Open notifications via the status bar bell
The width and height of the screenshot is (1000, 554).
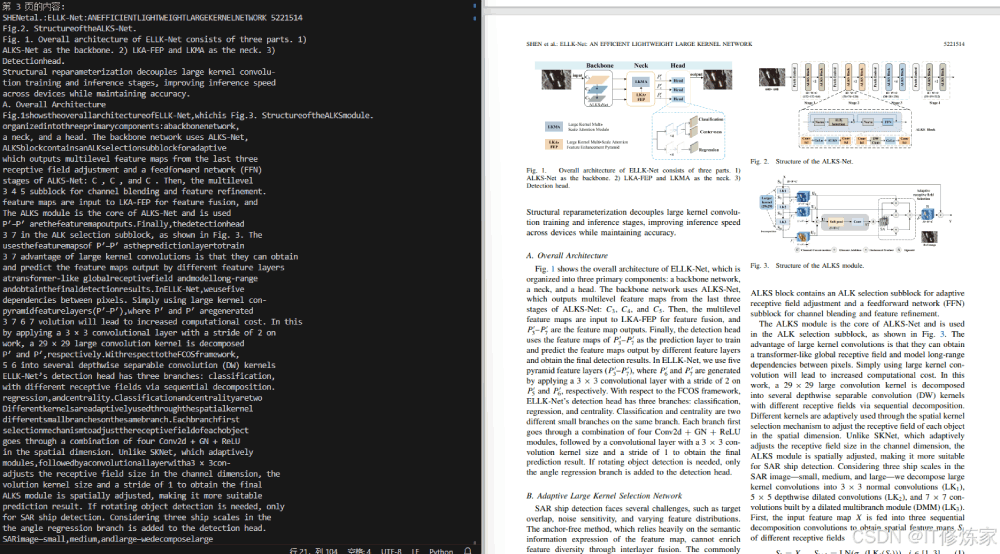tap(467, 551)
